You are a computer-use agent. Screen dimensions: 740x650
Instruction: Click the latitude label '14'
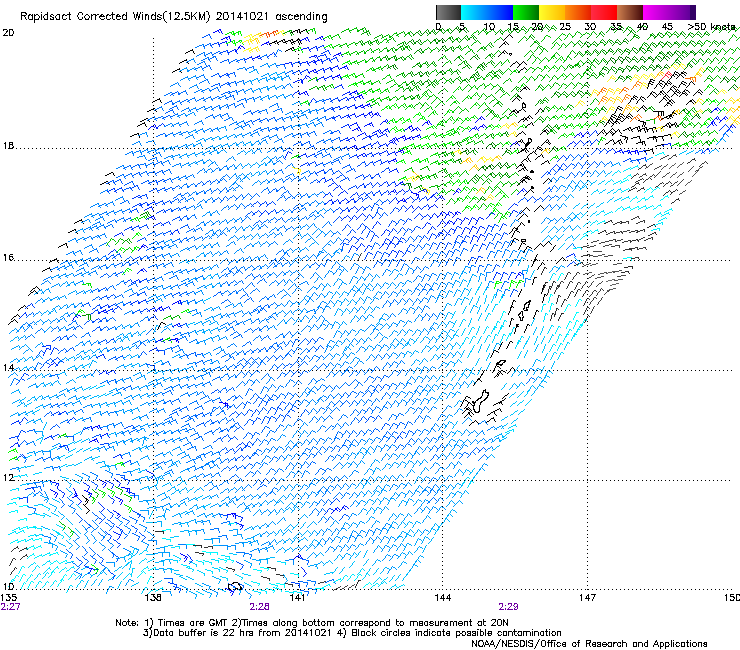[8, 367]
